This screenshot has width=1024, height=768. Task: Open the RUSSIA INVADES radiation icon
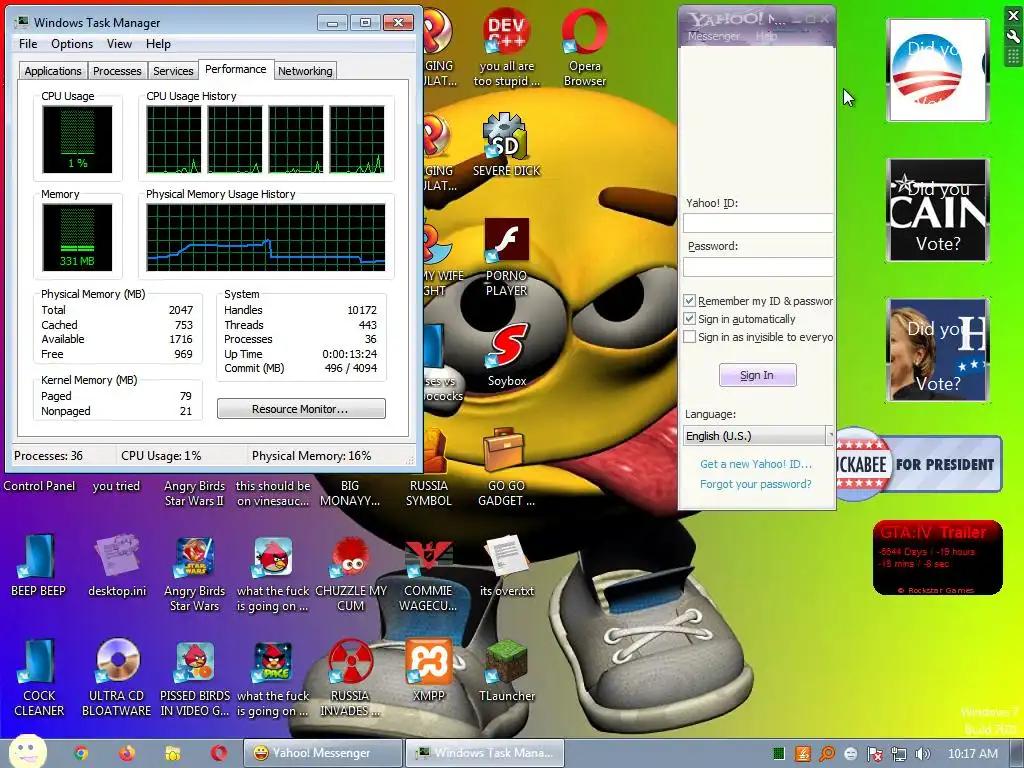(350, 661)
